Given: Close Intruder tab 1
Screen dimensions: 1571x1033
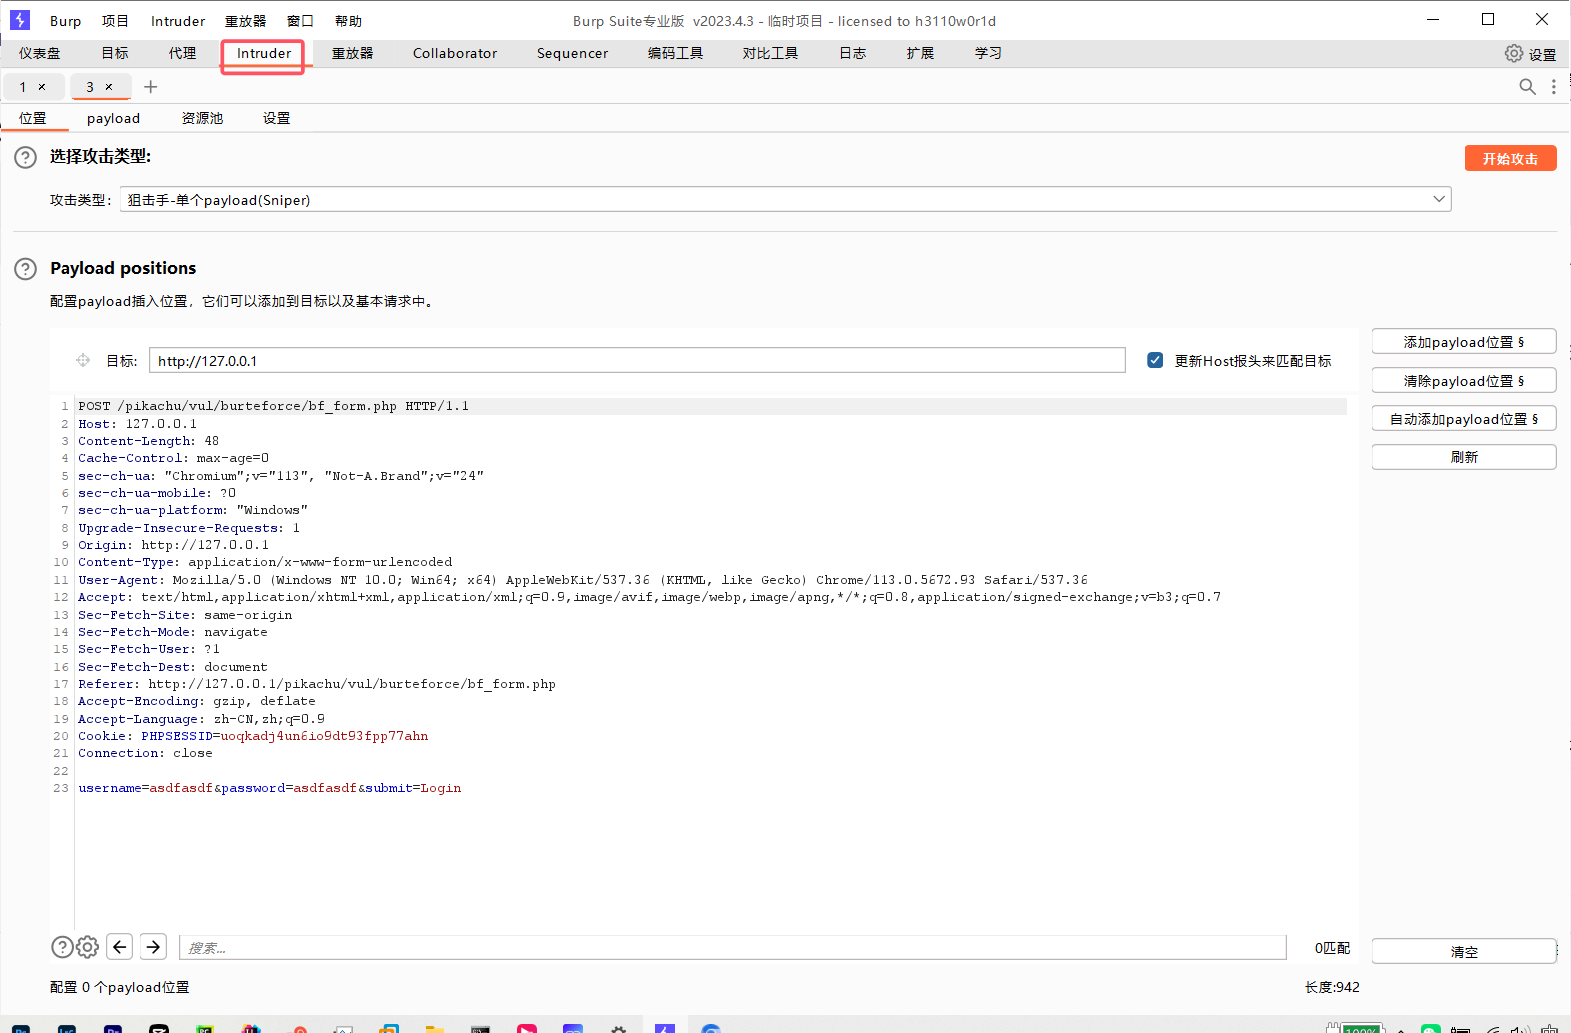Looking at the screenshot, I should [x=42, y=87].
